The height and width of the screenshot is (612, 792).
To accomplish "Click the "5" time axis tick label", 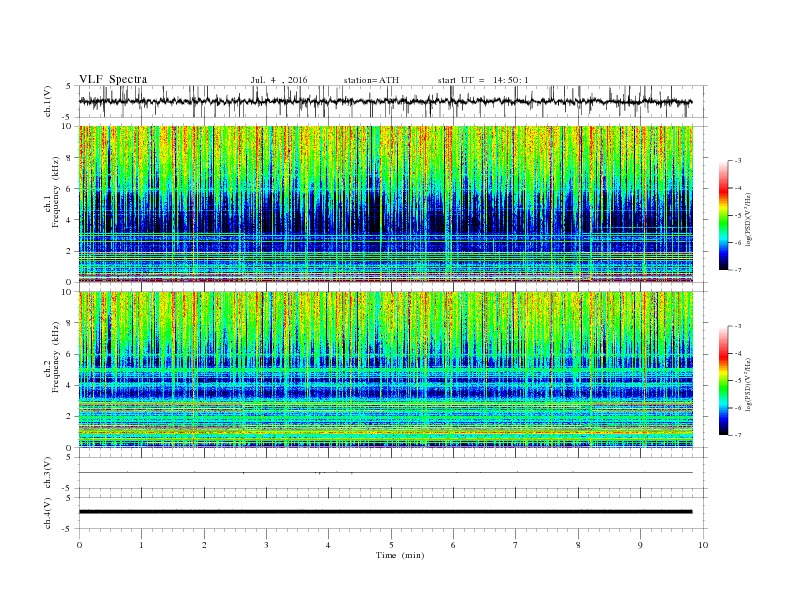I will pyautogui.click(x=391, y=545).
